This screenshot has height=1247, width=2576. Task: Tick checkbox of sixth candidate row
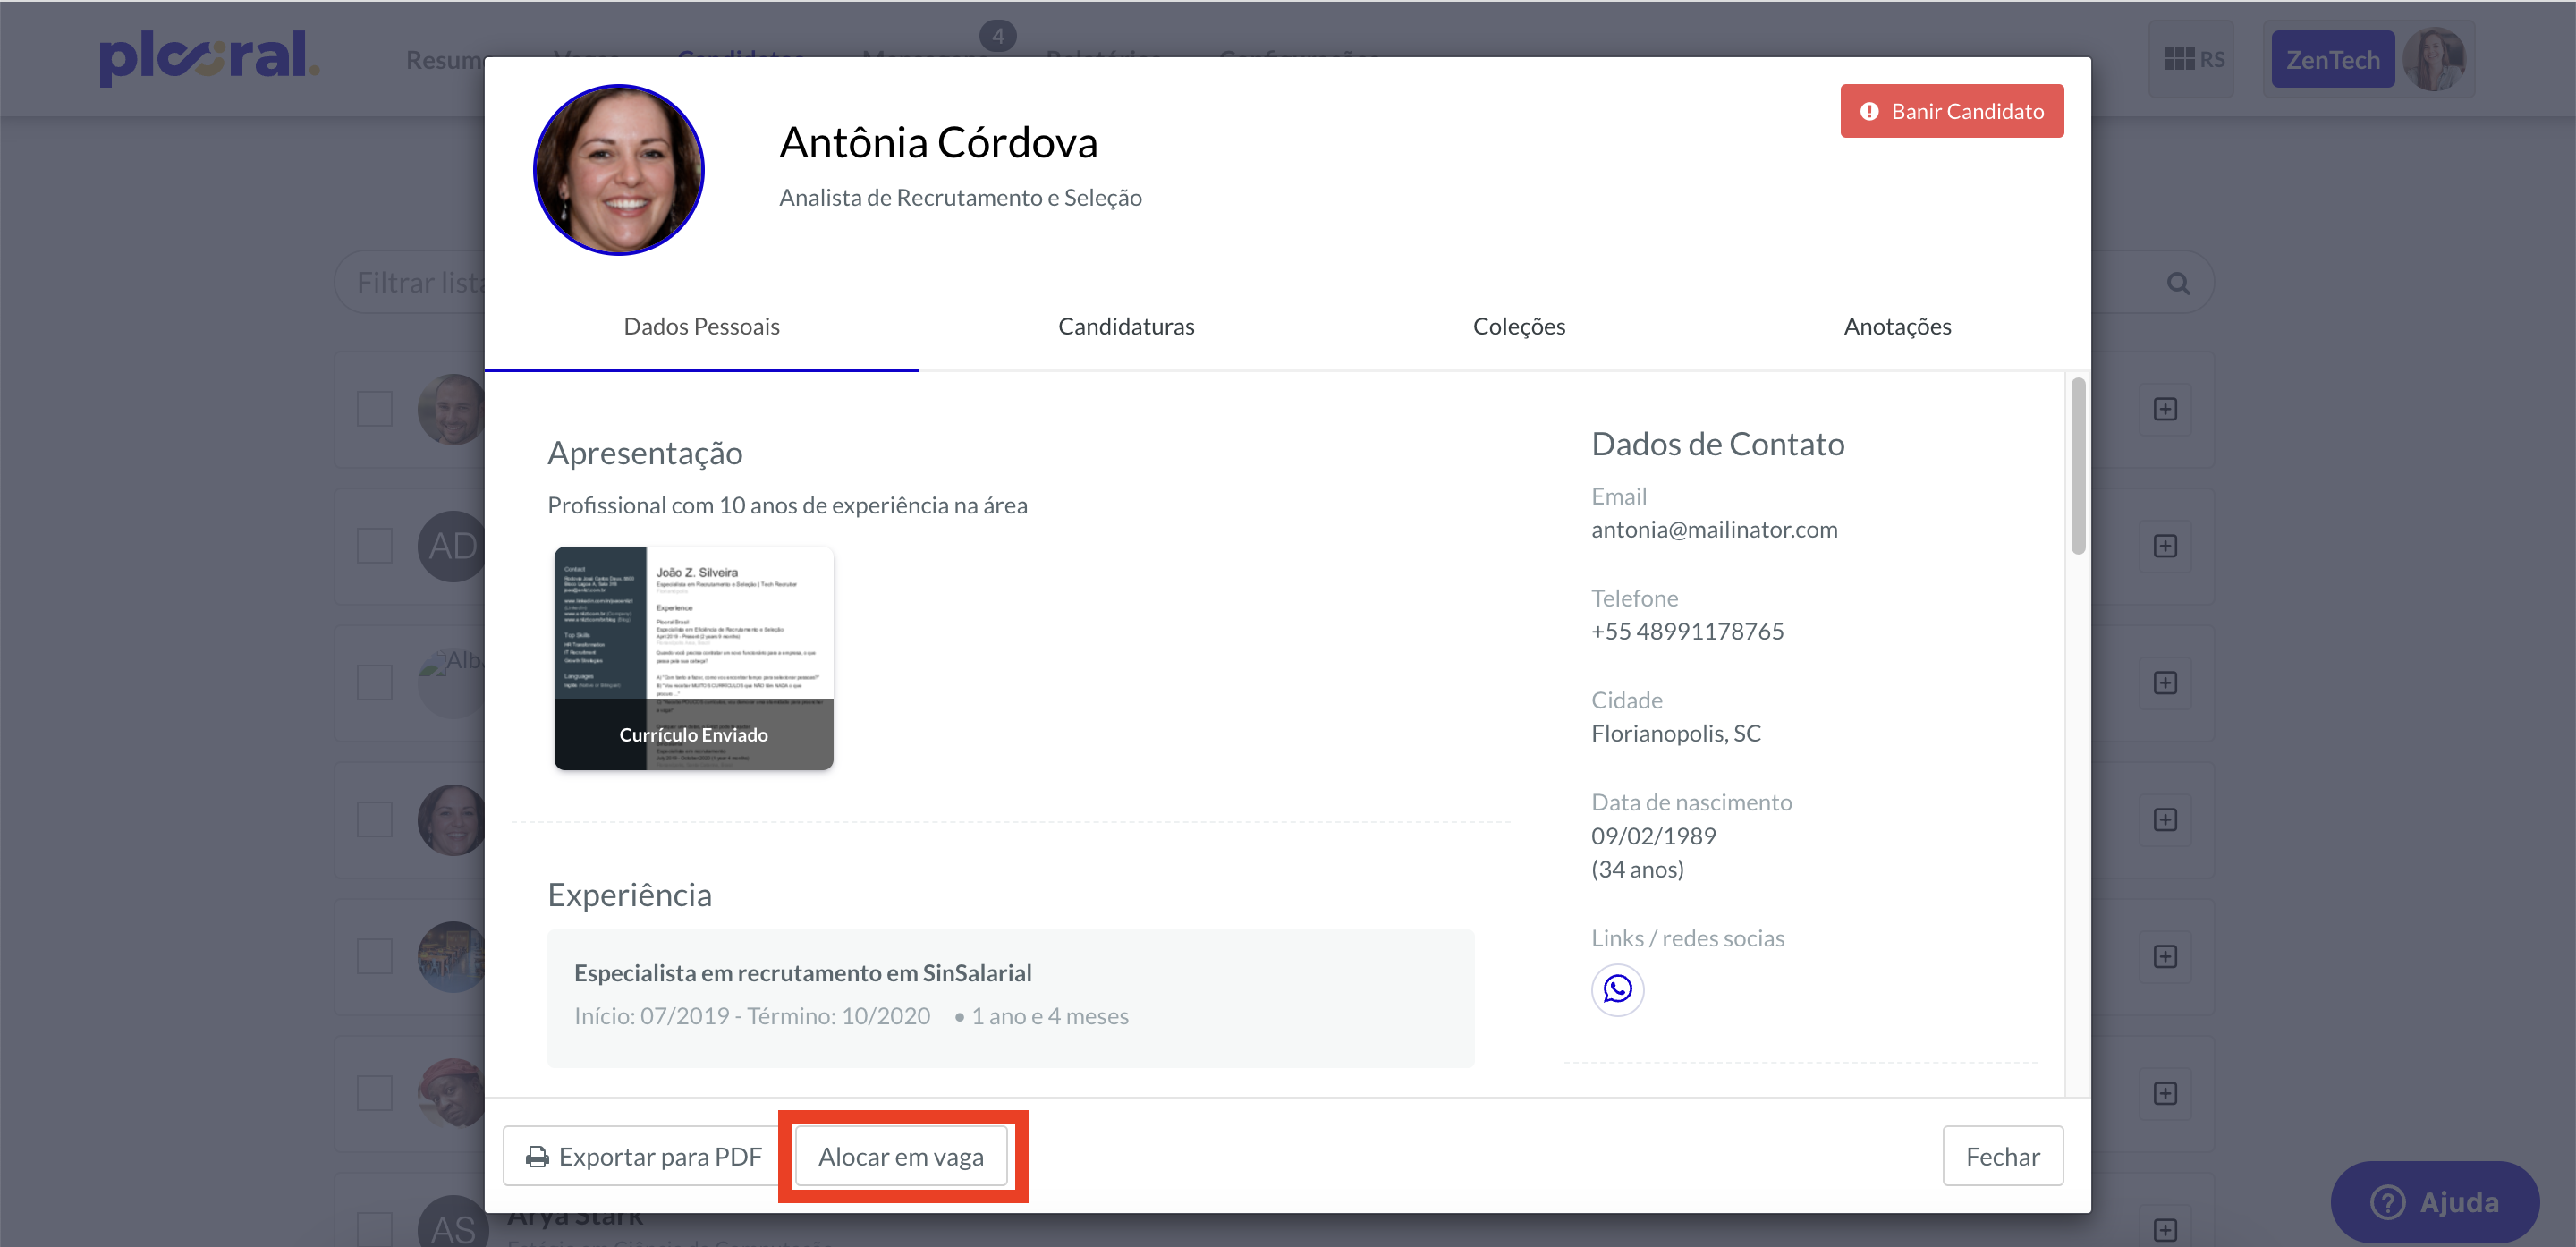click(x=374, y=1094)
